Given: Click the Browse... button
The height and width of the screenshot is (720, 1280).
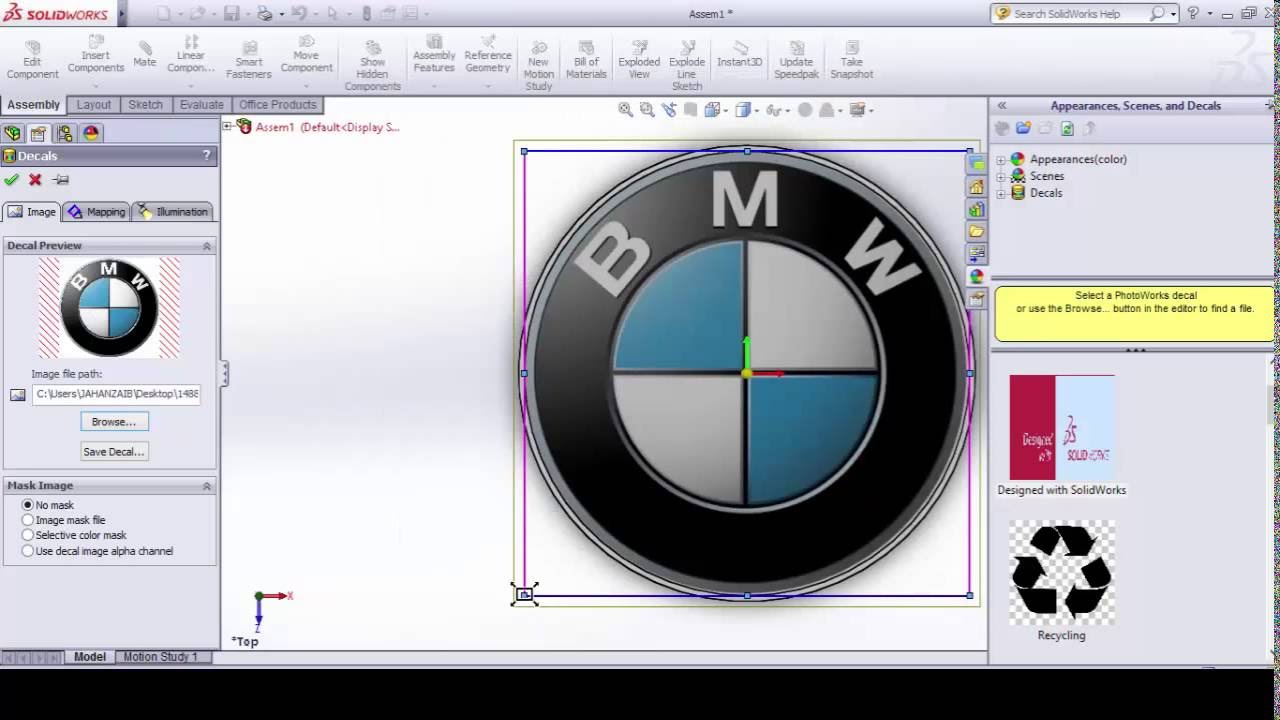Looking at the screenshot, I should tap(114, 422).
